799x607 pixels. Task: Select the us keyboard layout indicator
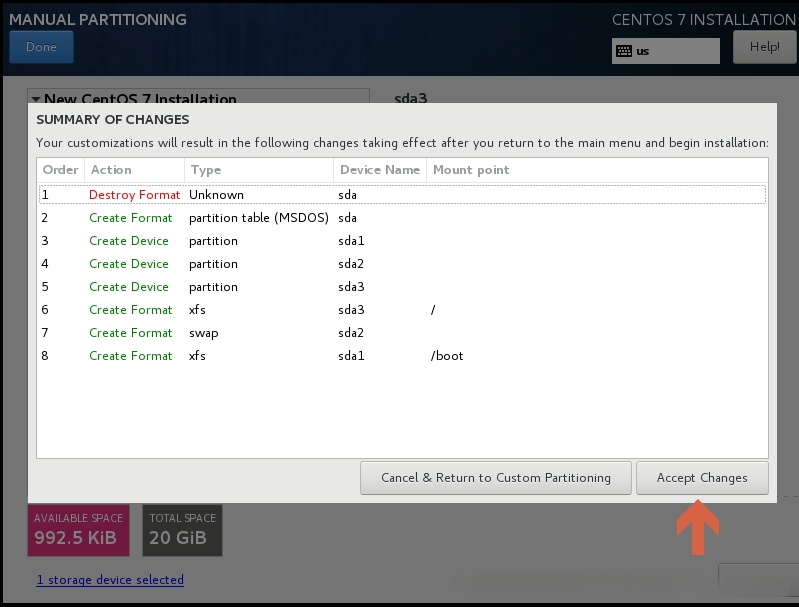click(665, 51)
